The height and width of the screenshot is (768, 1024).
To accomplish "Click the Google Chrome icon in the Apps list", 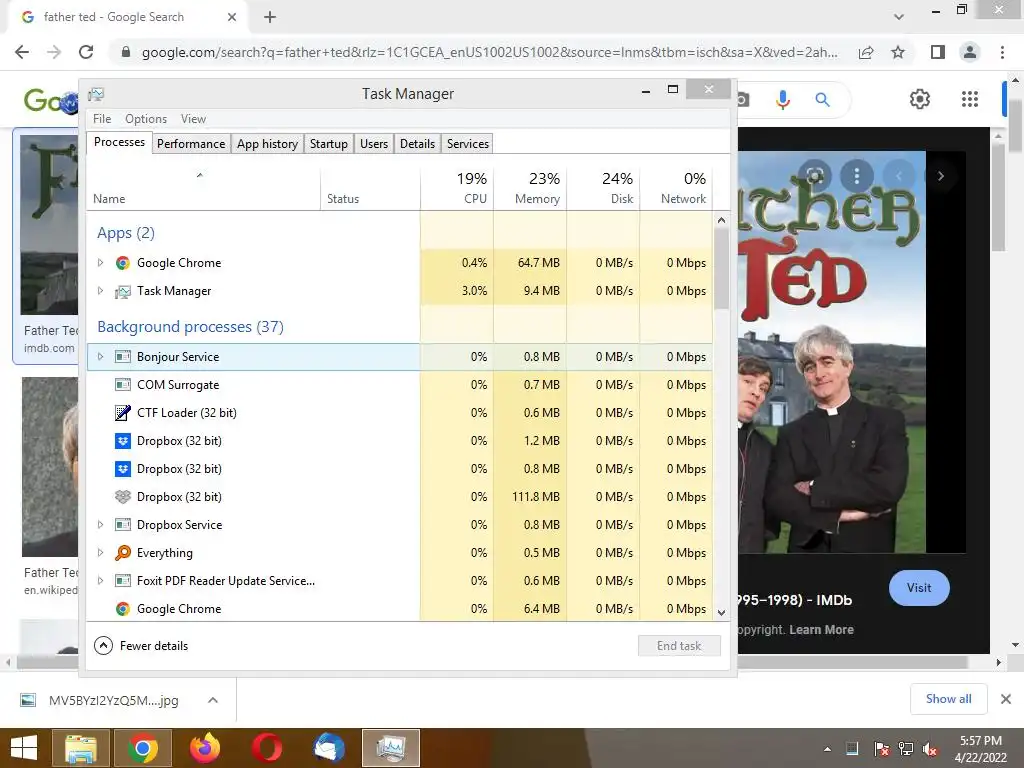I will click(122, 263).
